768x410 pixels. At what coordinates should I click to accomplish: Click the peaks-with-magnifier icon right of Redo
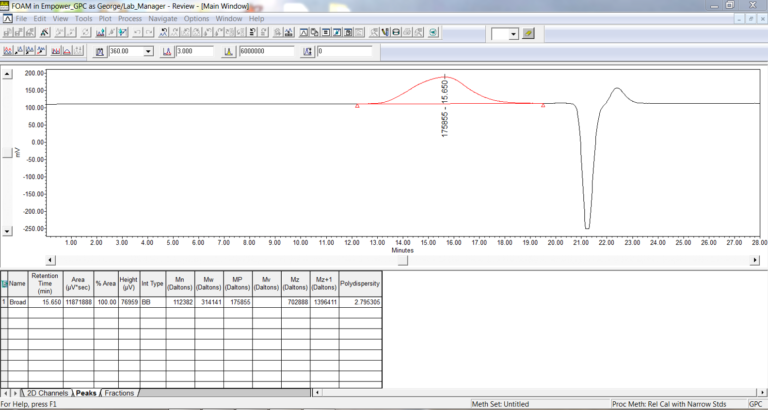tap(163, 32)
